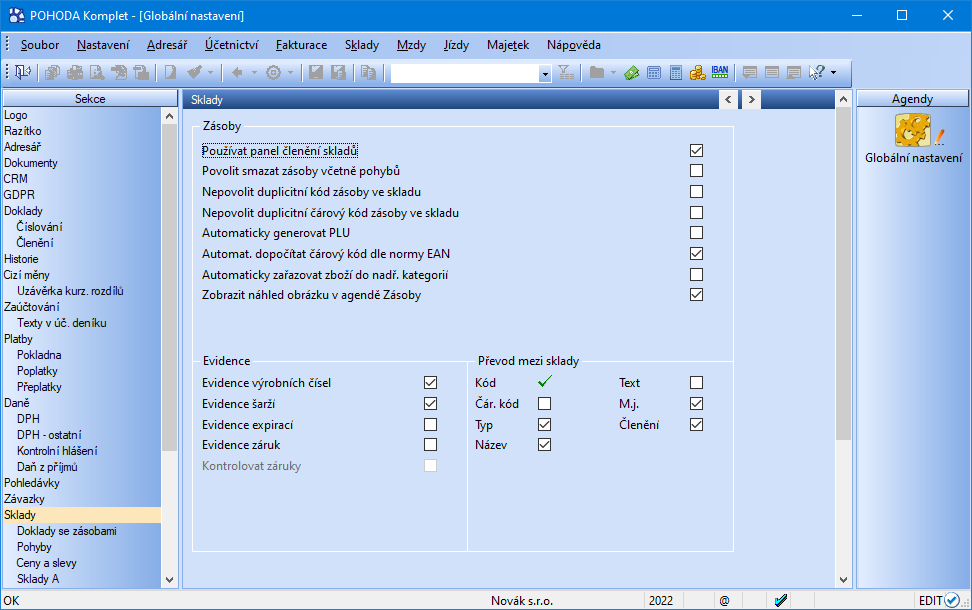
Task: Open toolbar options arrow after help icon
Action: pyautogui.click(x=833, y=73)
